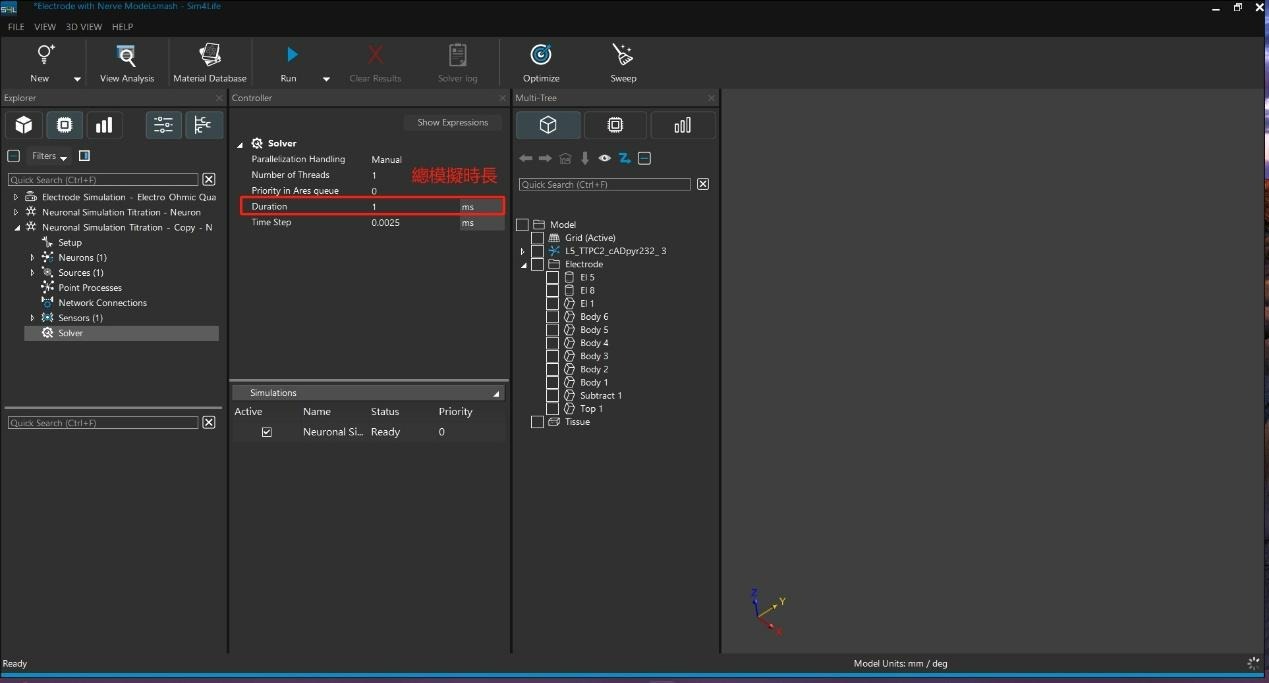The width and height of the screenshot is (1269, 683).
Task: Open the 3D VIEW menu
Action: (x=84, y=27)
